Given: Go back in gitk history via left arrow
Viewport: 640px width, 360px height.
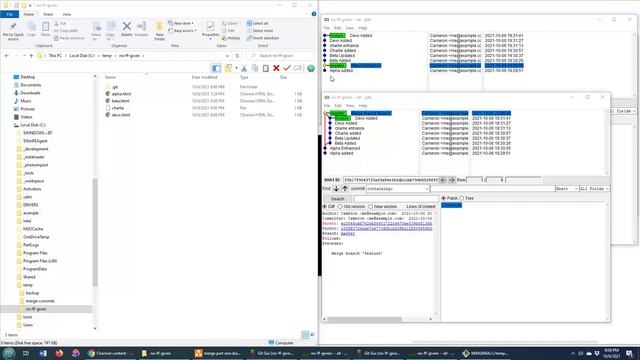Looking at the screenshot, I should click(443, 180).
